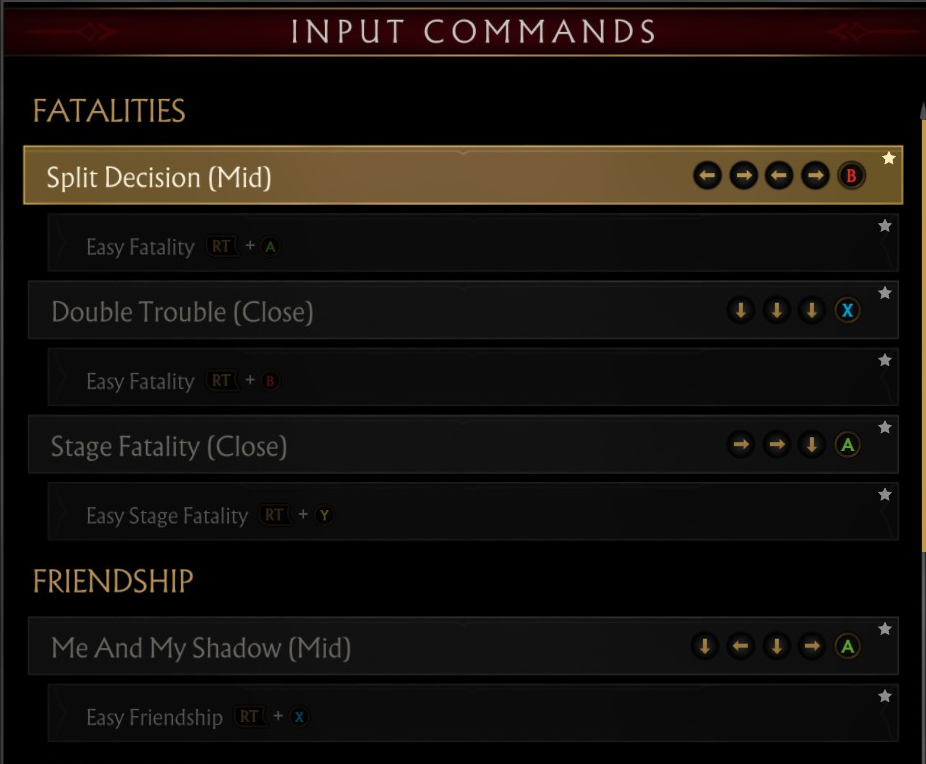Image resolution: width=926 pixels, height=764 pixels.
Task: Click the Friendship section heading
Action: (113, 581)
